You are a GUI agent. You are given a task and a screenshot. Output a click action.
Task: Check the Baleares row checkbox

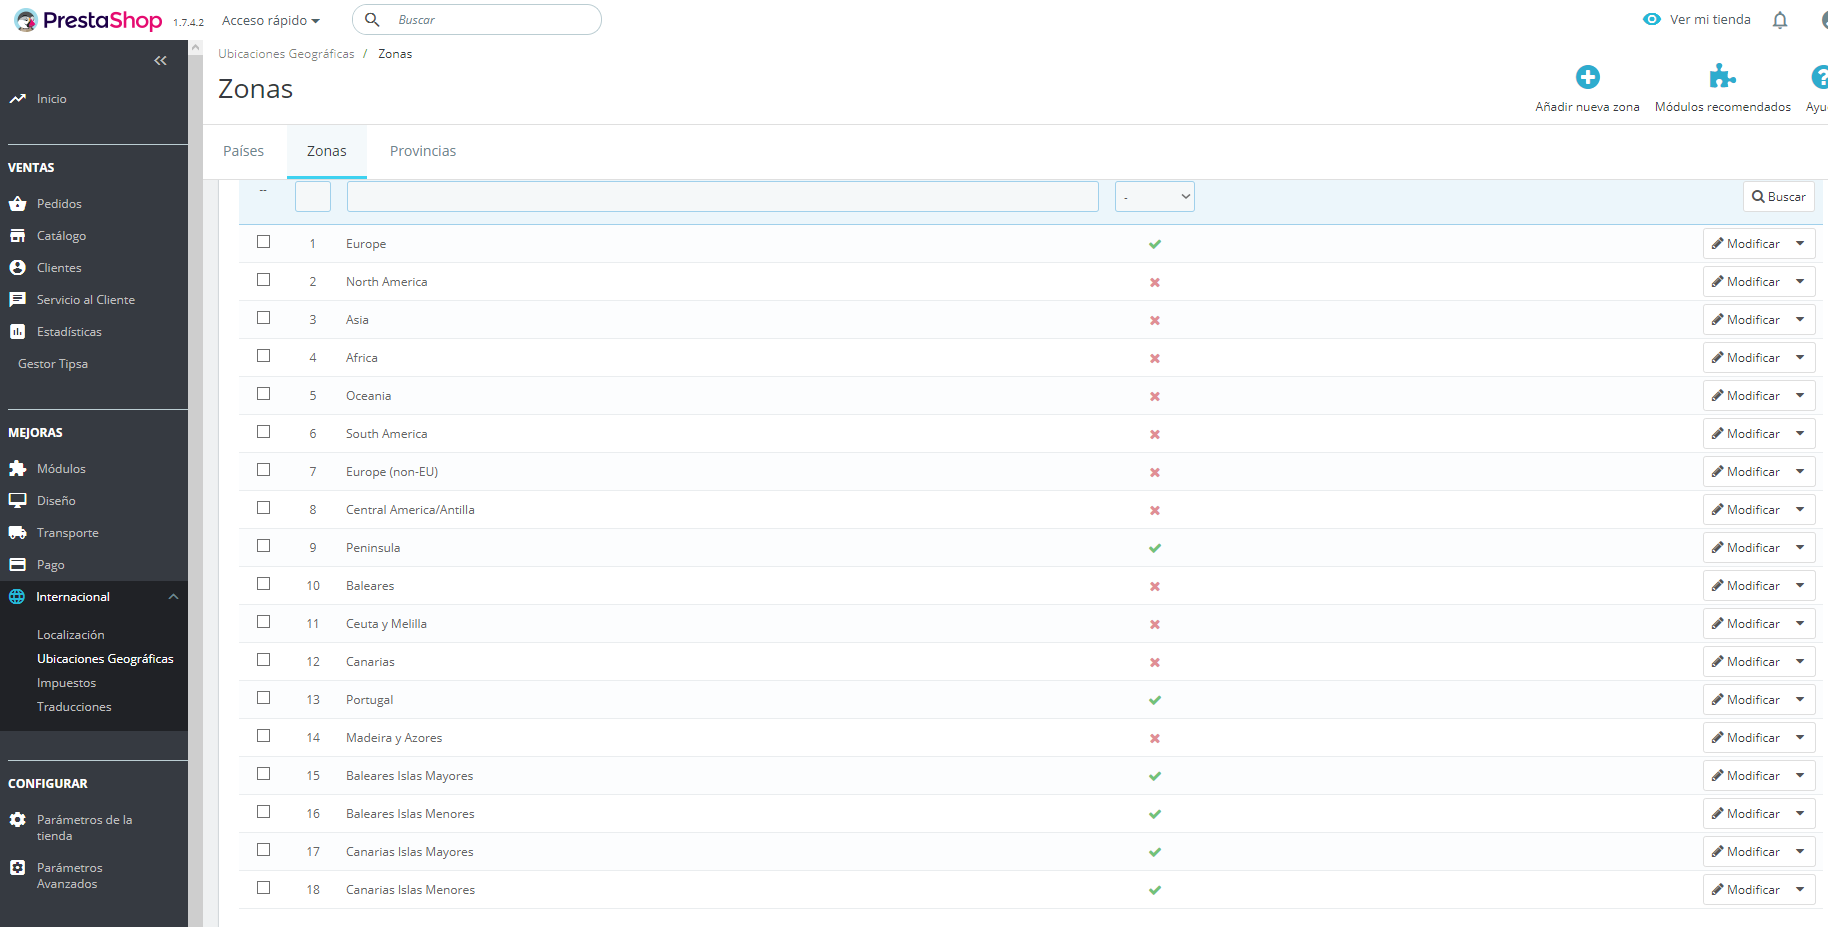[264, 584]
